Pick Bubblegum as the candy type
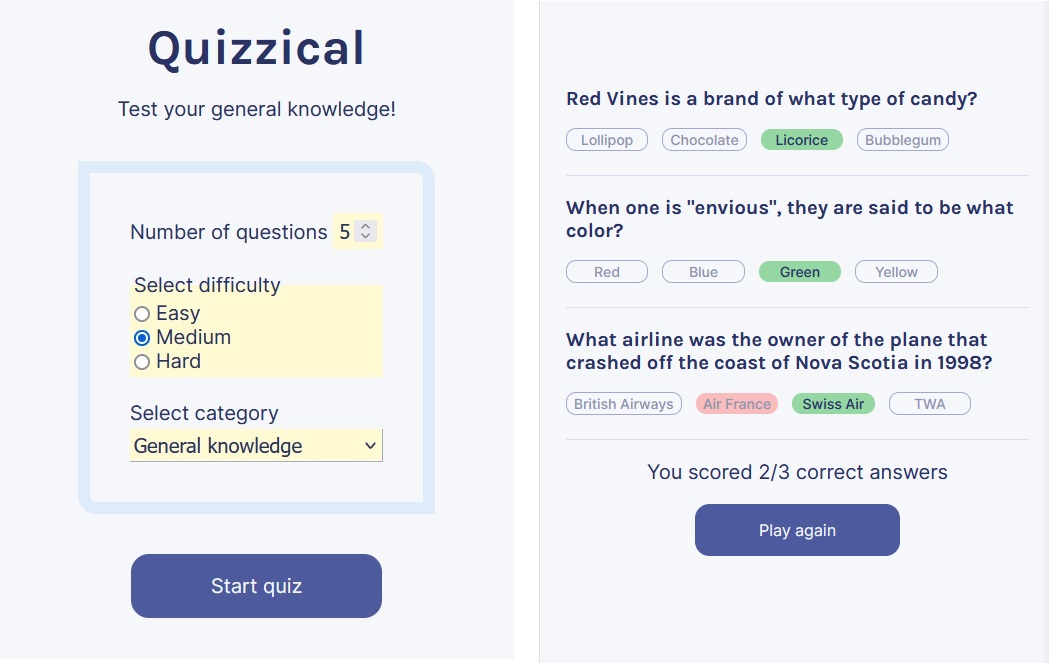Viewport: 1050px width, 663px height. (902, 139)
